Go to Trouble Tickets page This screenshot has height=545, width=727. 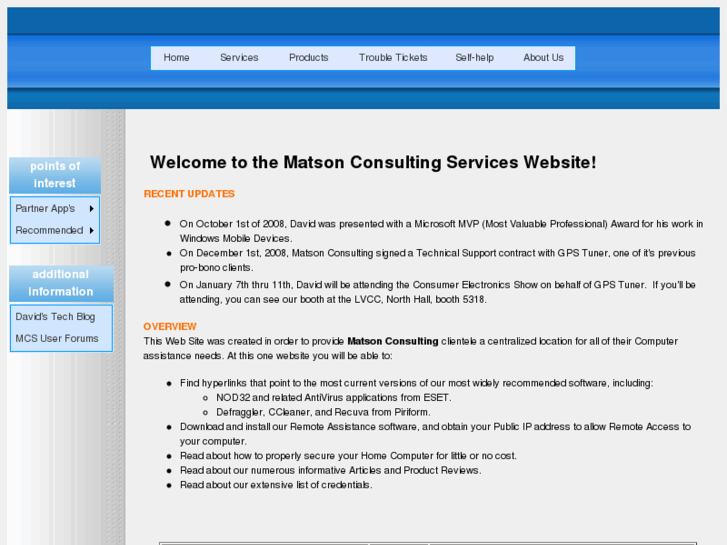click(x=393, y=58)
